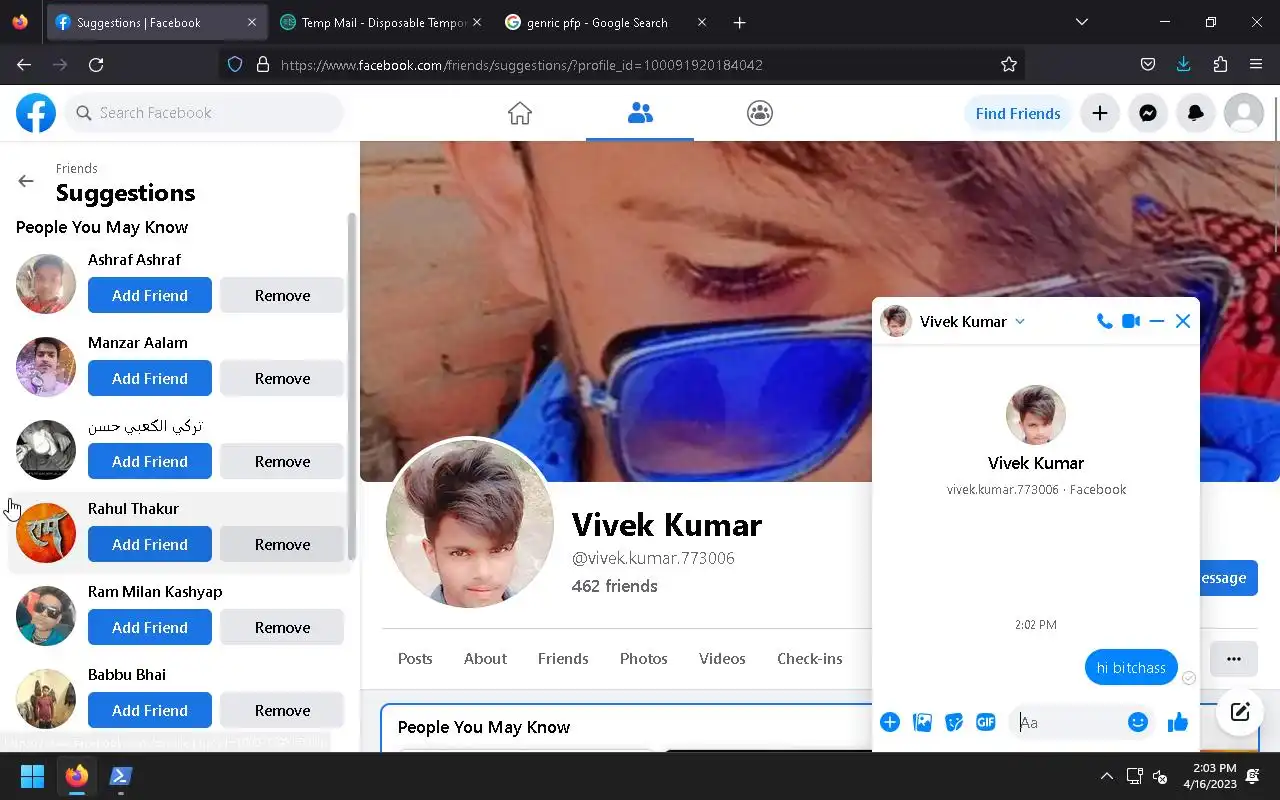Open the Windows Start menu

32,776
